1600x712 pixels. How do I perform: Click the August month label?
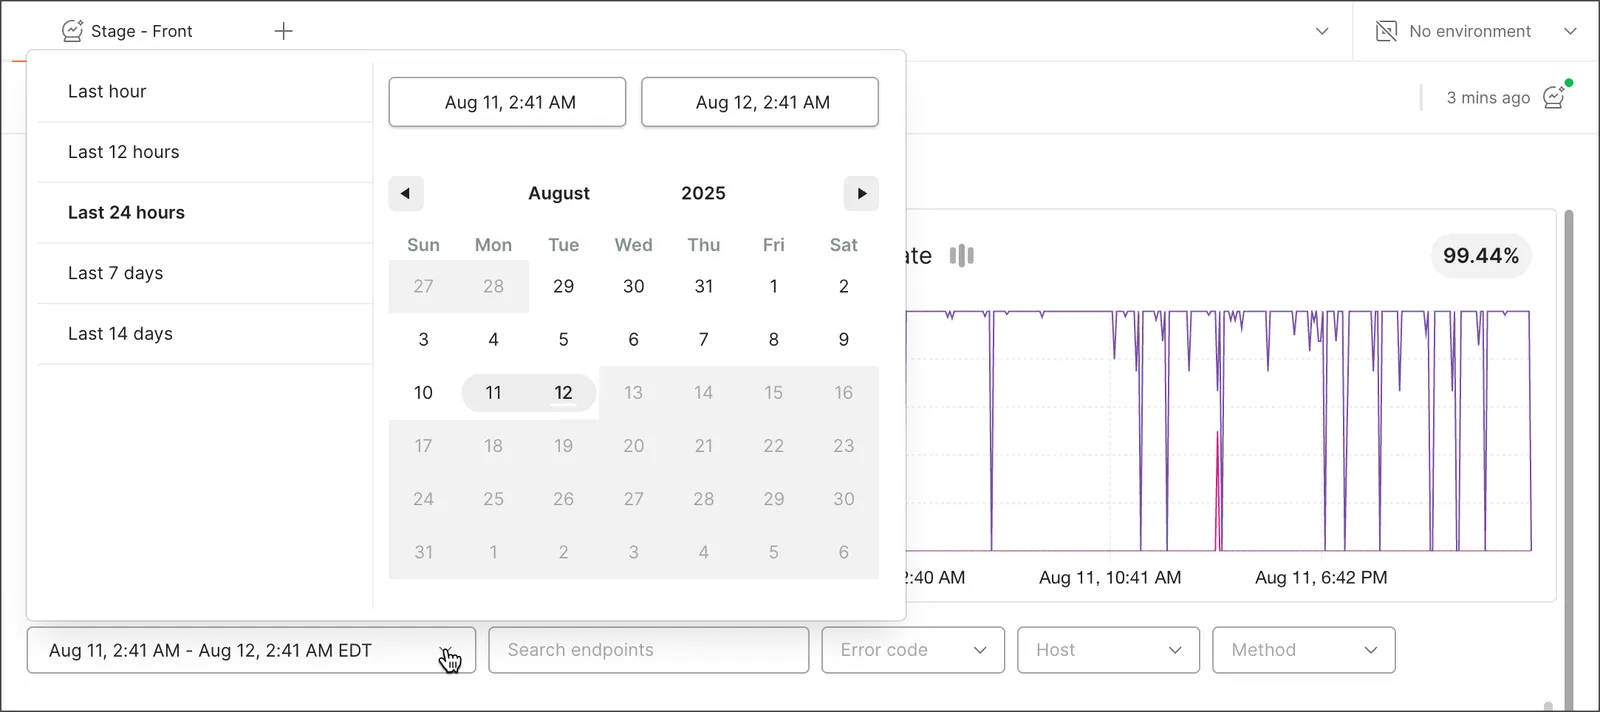tap(559, 193)
